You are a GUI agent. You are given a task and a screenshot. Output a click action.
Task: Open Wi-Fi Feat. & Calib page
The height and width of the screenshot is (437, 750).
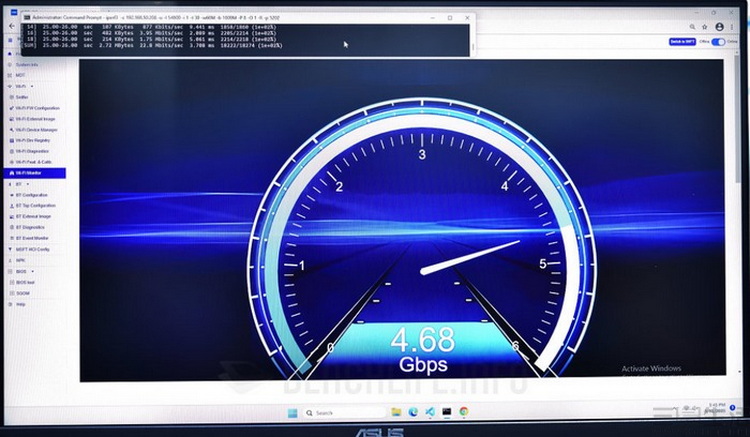click(x=33, y=162)
